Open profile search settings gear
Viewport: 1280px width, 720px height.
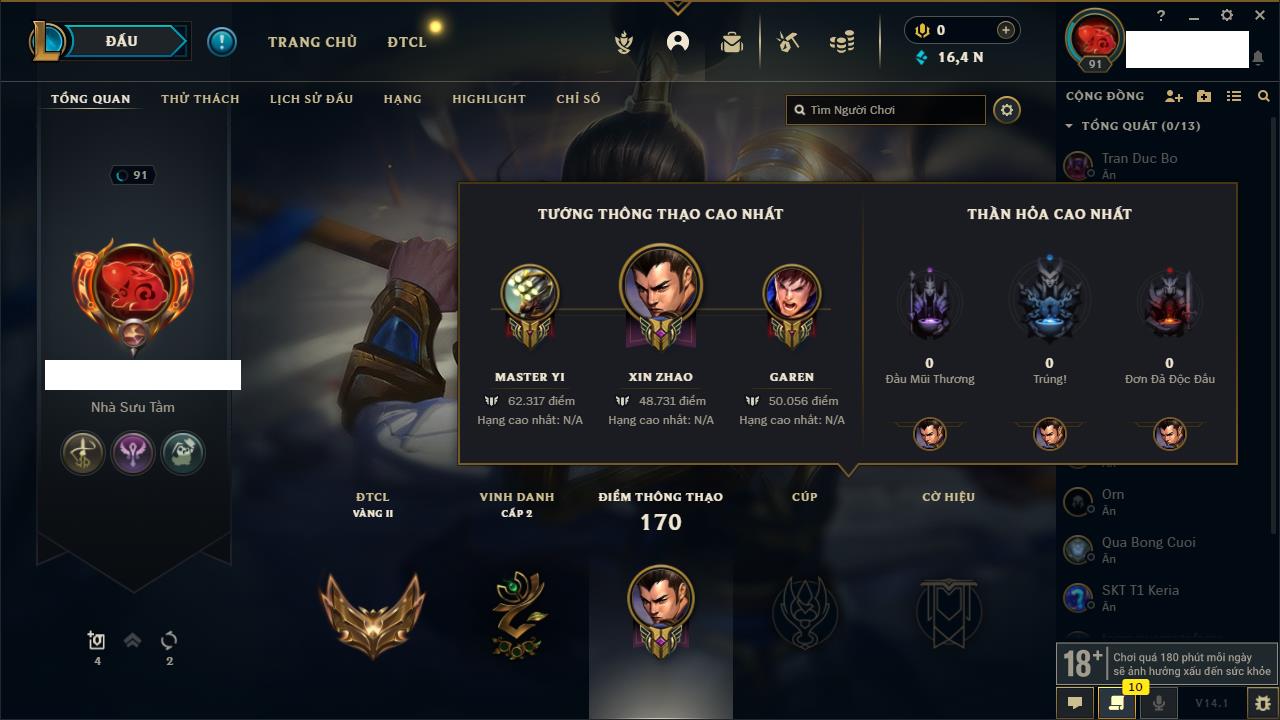point(1007,110)
